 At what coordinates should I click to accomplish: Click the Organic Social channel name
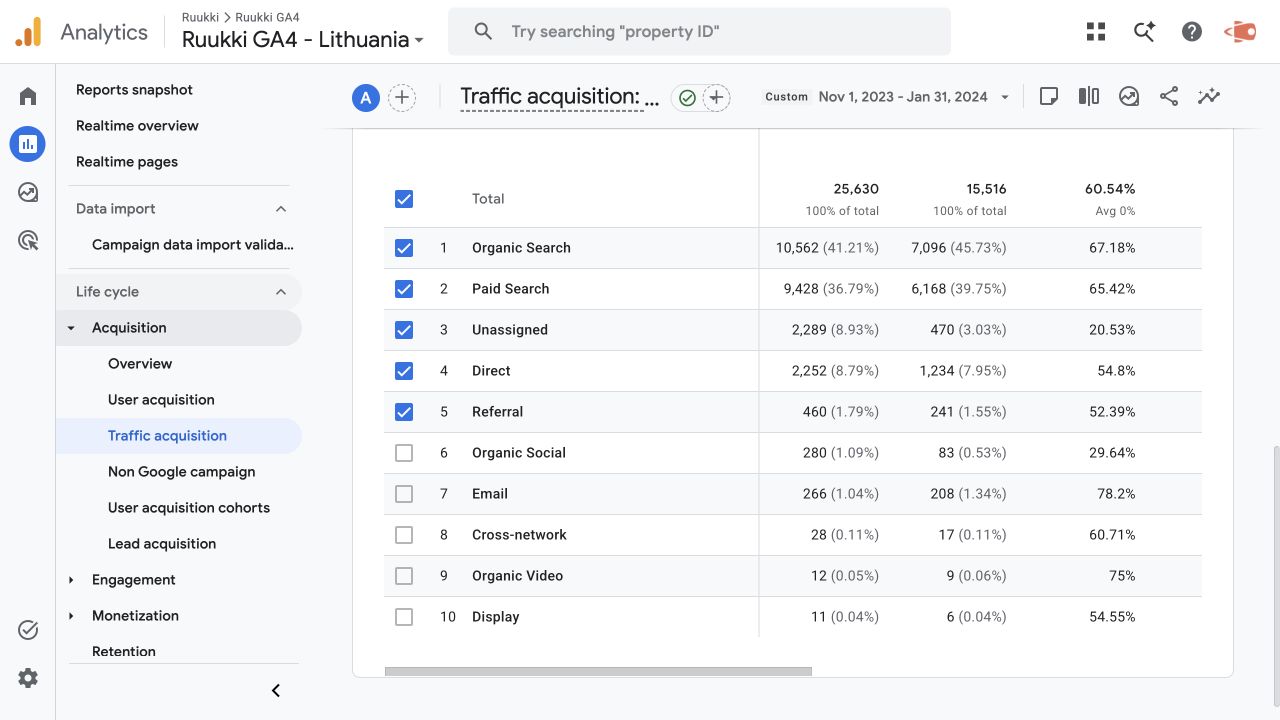click(519, 453)
